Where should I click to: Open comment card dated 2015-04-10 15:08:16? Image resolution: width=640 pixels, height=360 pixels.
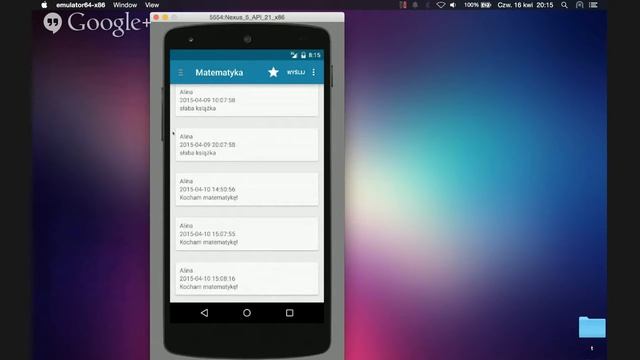(247, 278)
